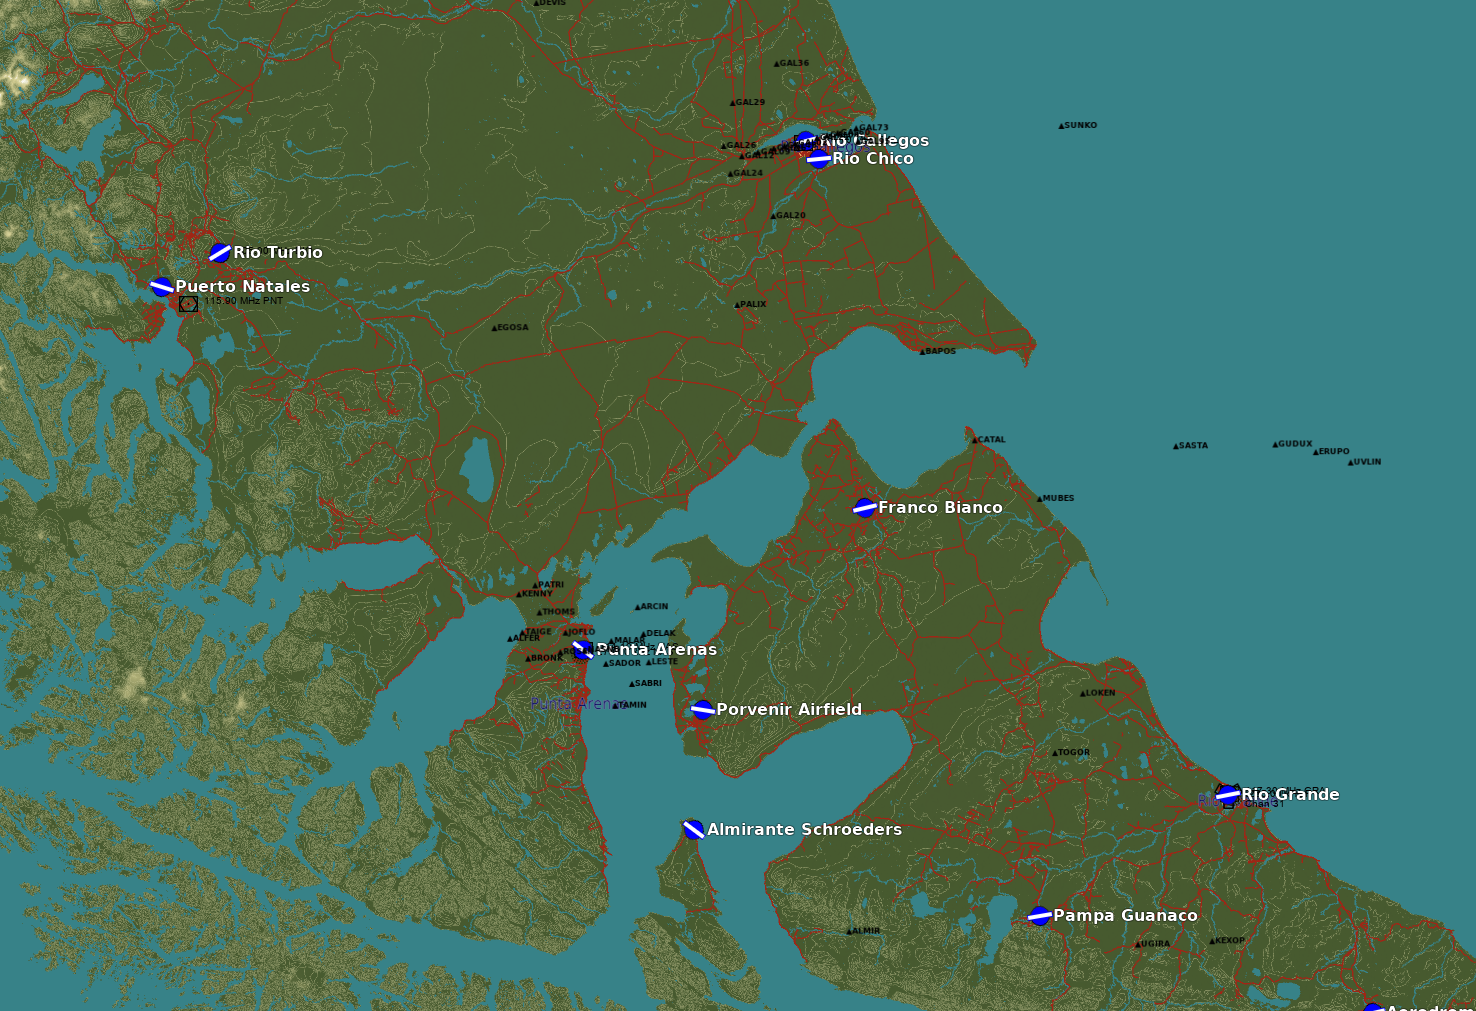Click the GAL36 waypoint label

click(794, 63)
